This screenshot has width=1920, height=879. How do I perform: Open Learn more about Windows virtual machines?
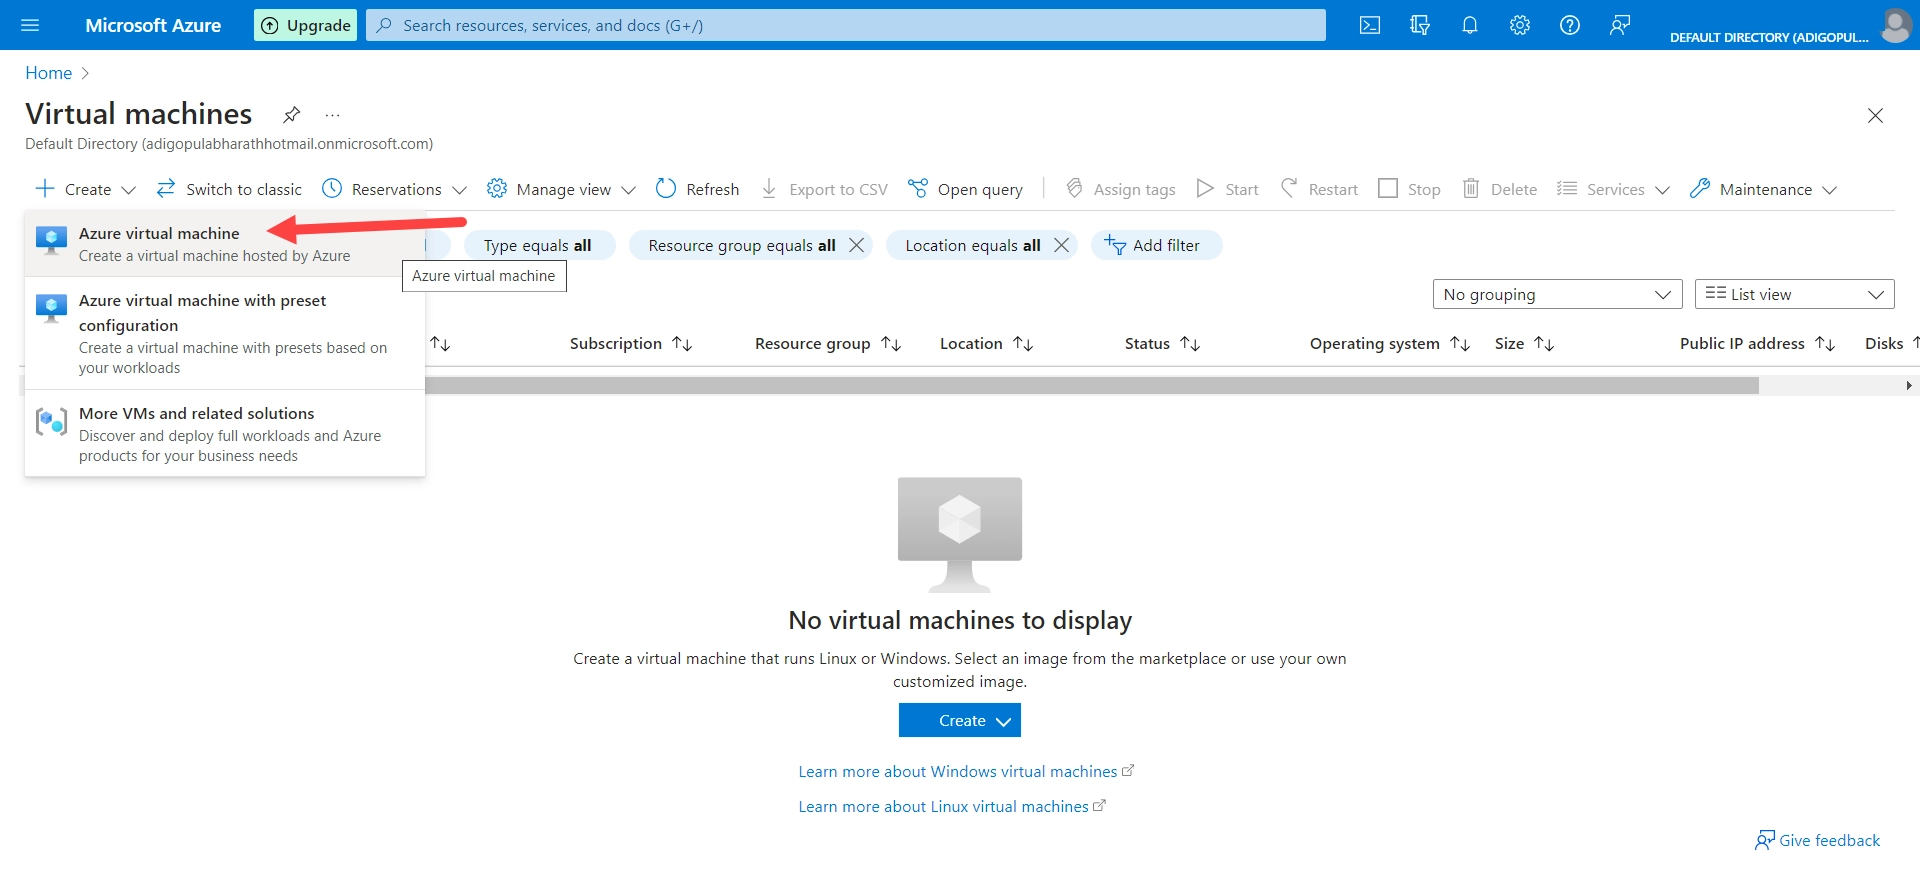click(x=966, y=771)
